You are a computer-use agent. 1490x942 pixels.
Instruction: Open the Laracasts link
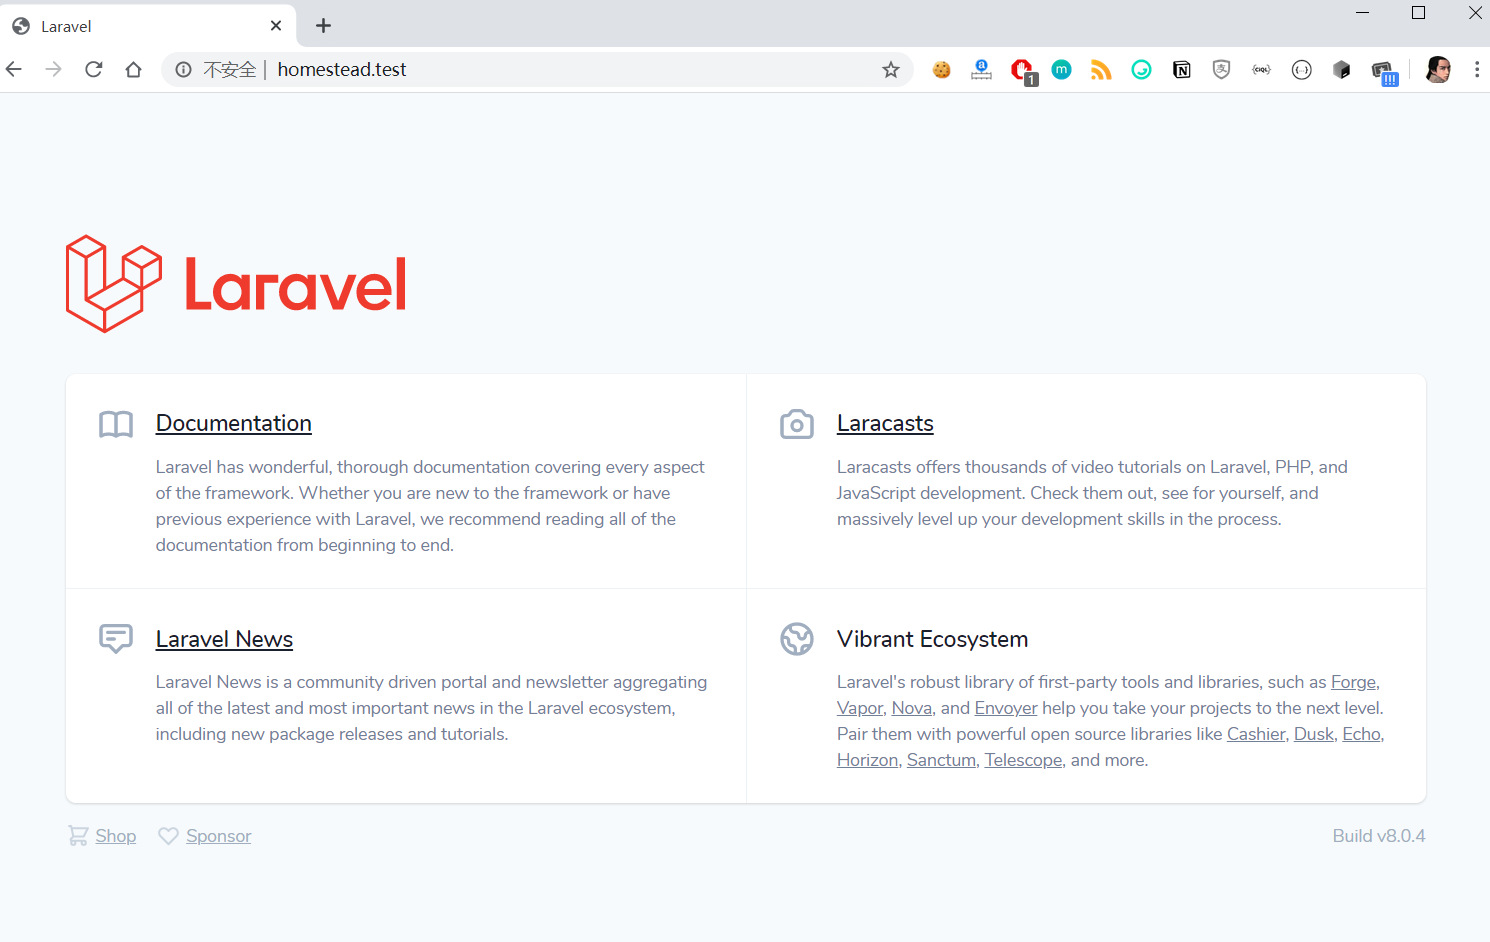pyautogui.click(x=885, y=423)
